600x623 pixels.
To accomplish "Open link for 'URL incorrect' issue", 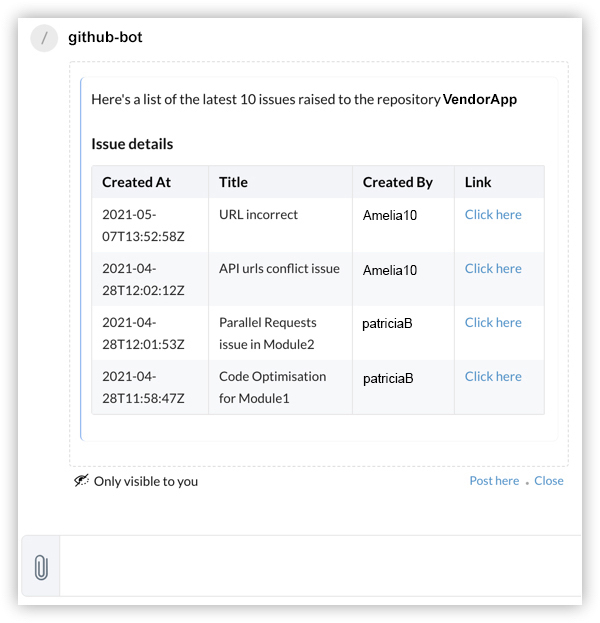I will pos(493,214).
